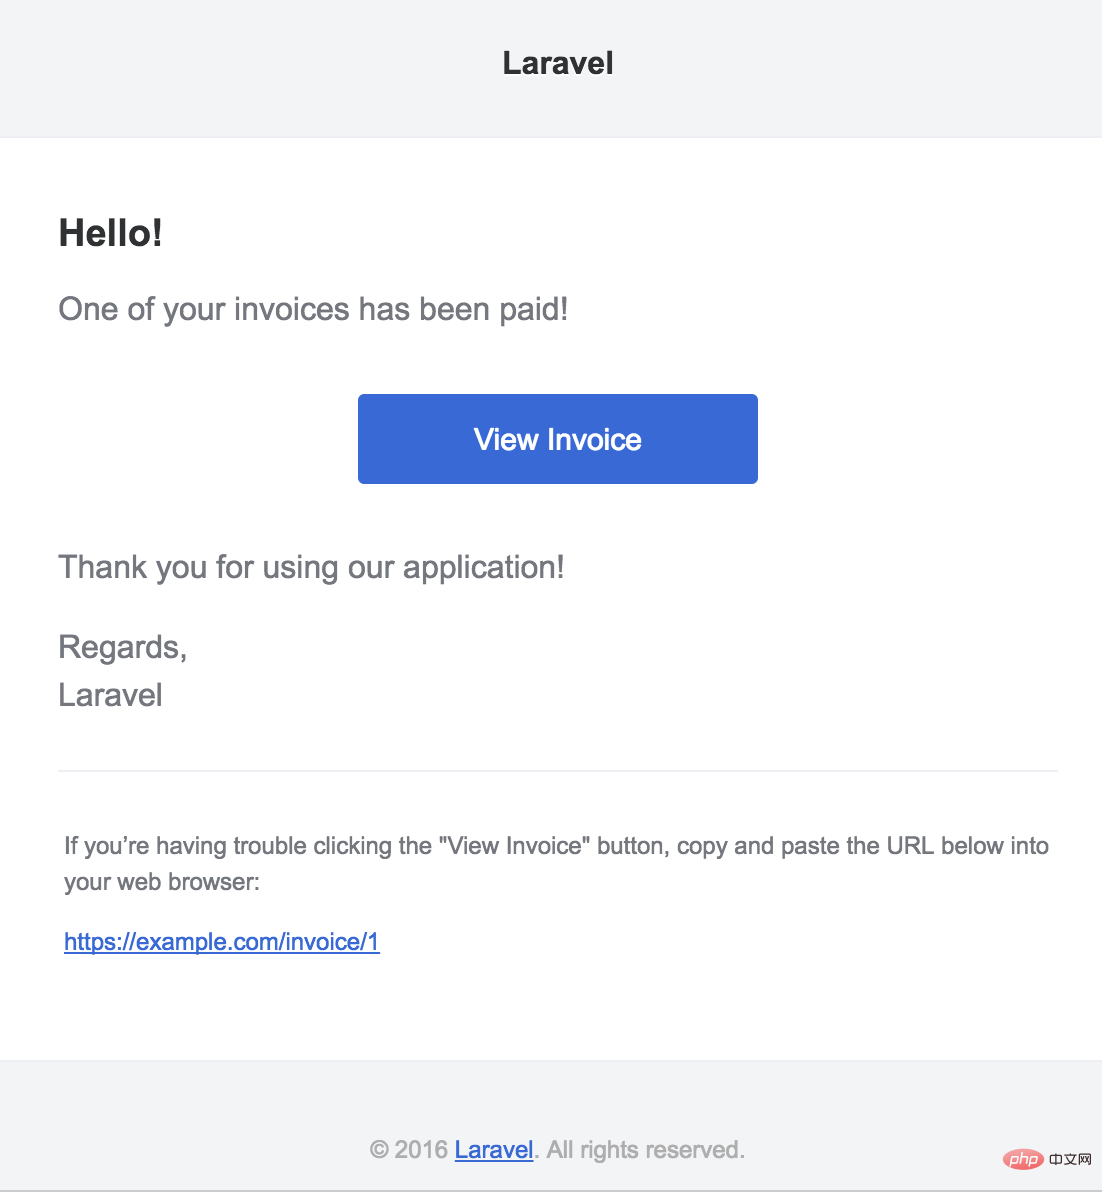Follow the Laravel link in the footer
Image resolution: width=1102 pixels, height=1192 pixels.
point(494,1149)
